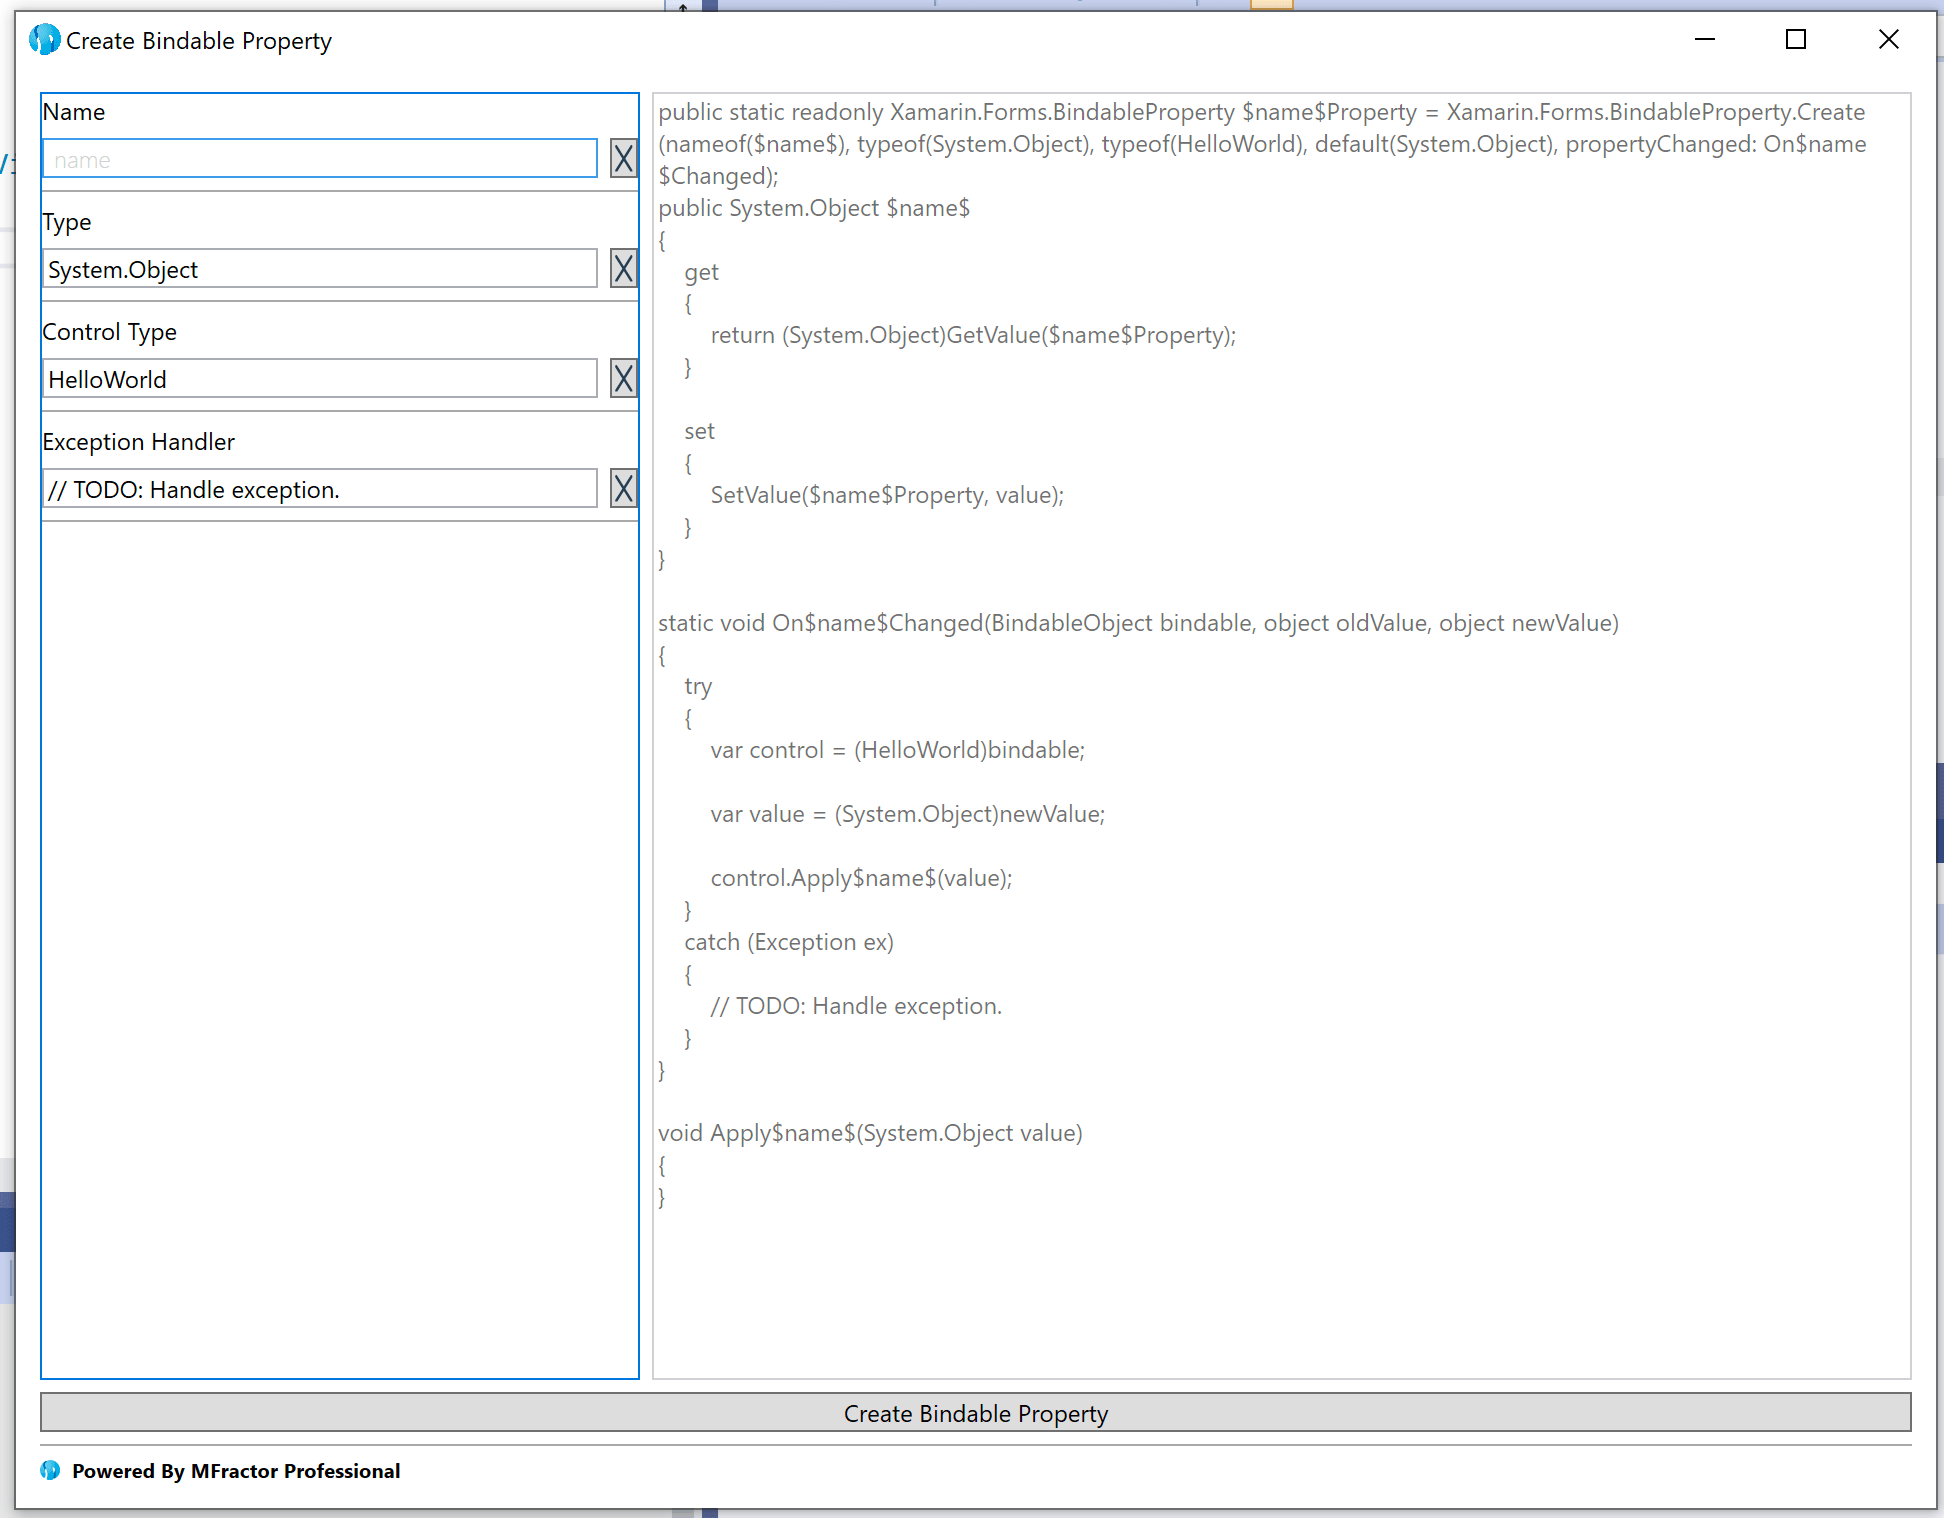Clear the Type field using its X button
This screenshot has height=1518, width=1944.
pos(623,268)
